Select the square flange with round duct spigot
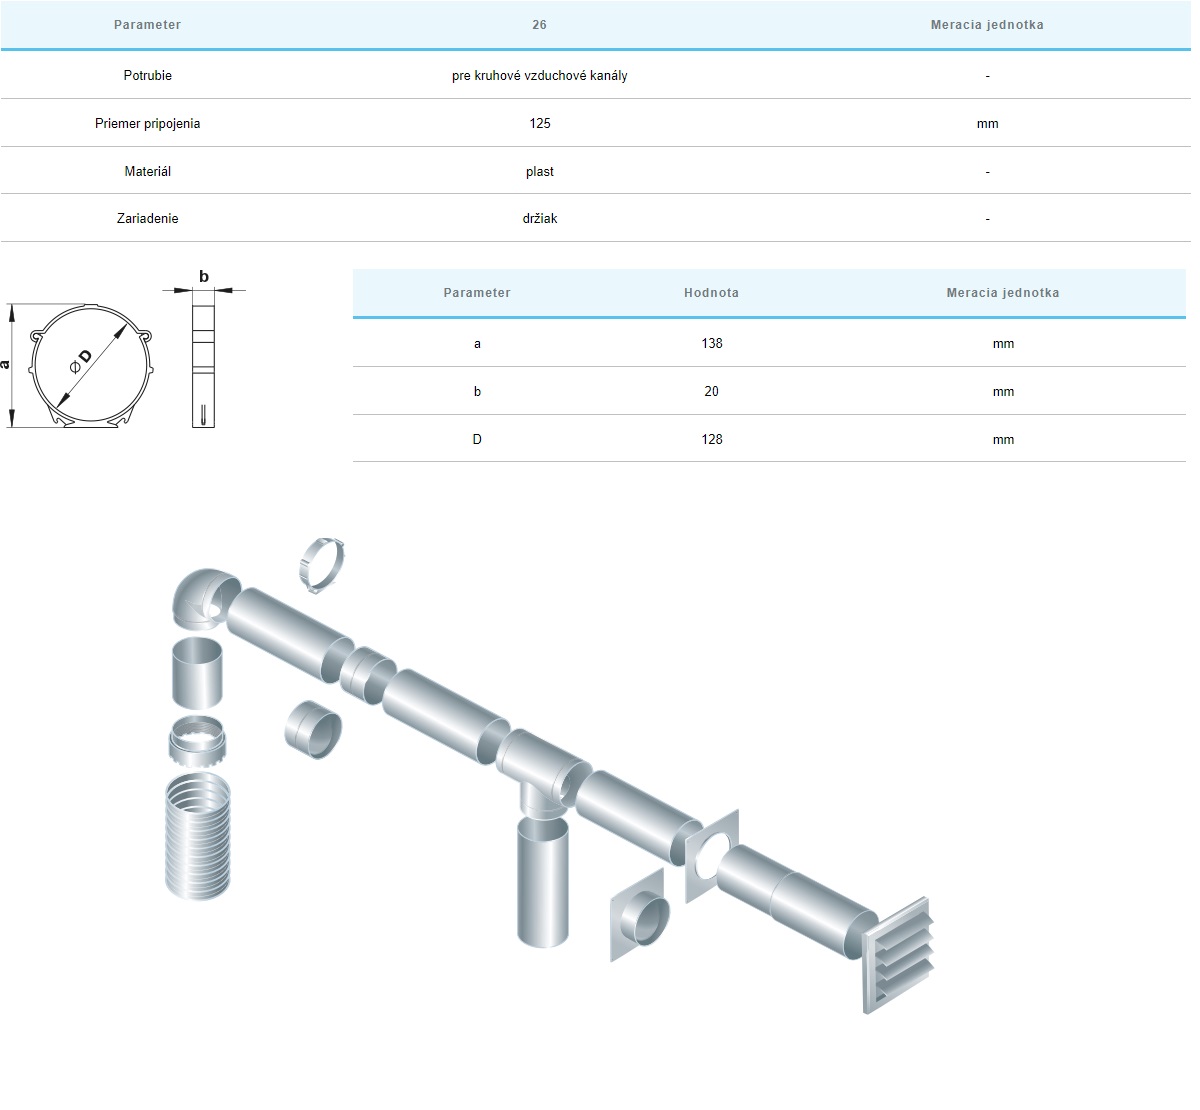 click(x=639, y=917)
